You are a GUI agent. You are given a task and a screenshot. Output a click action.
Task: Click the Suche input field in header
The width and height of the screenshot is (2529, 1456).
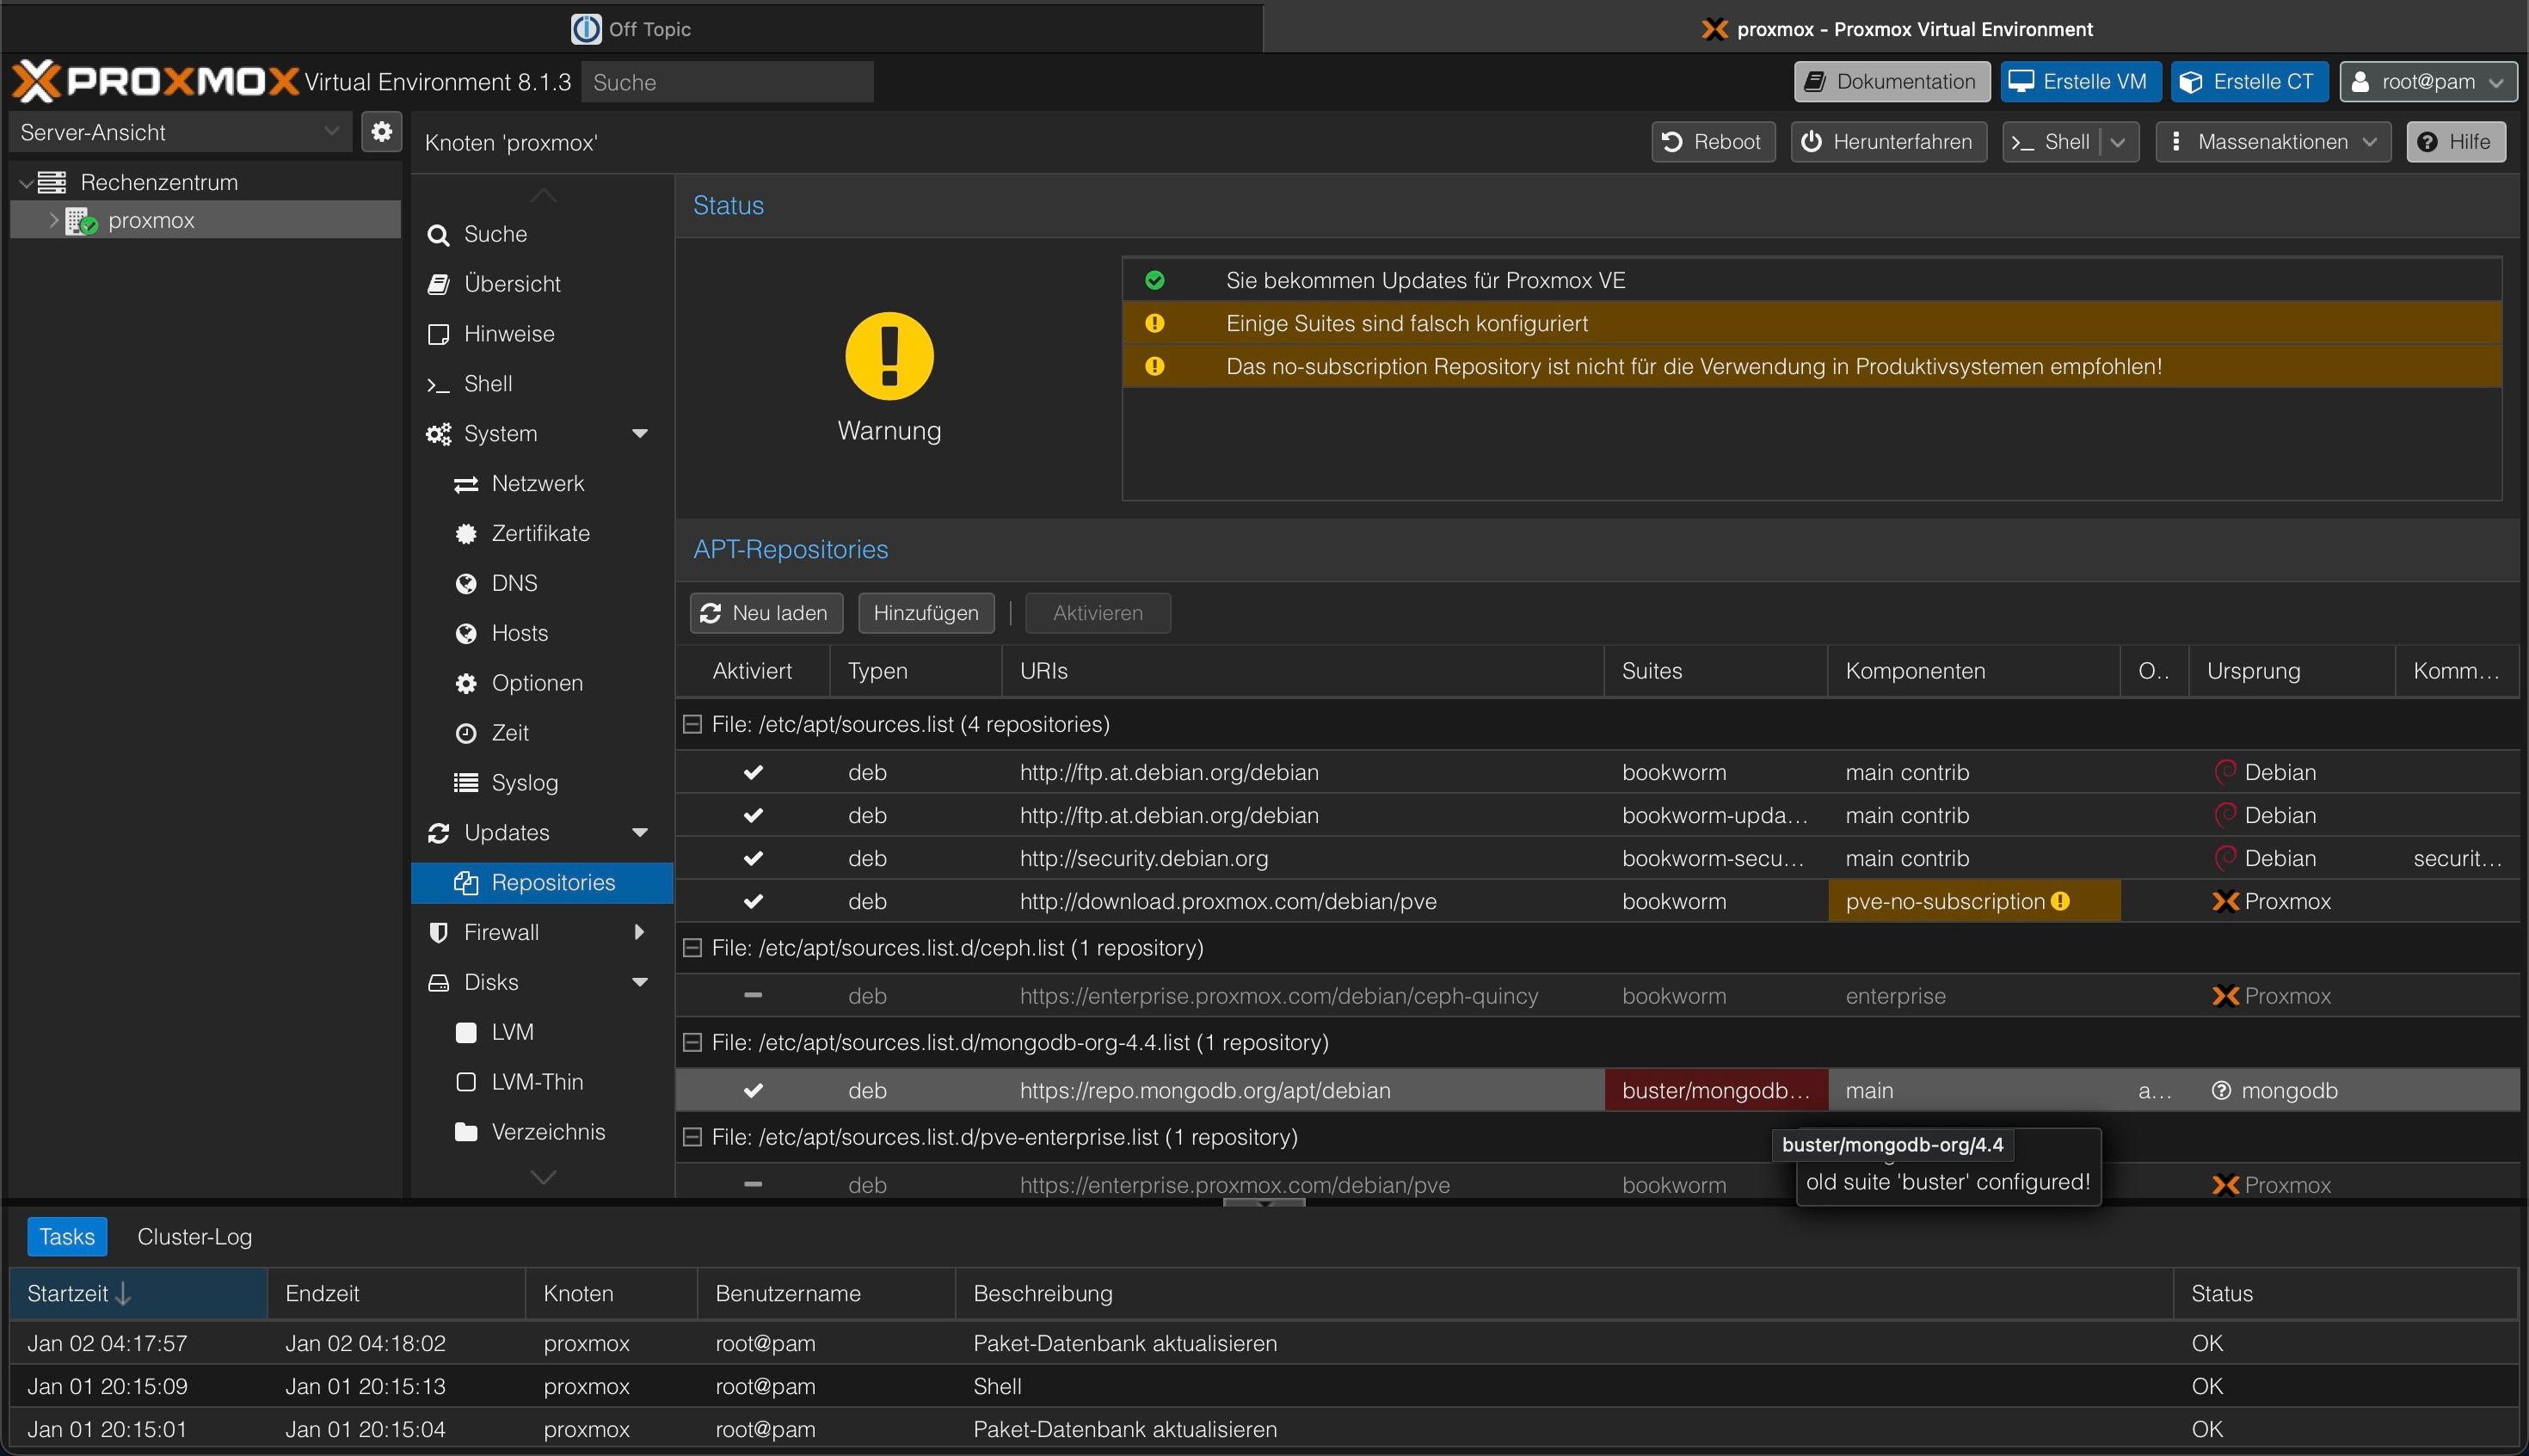[x=727, y=82]
